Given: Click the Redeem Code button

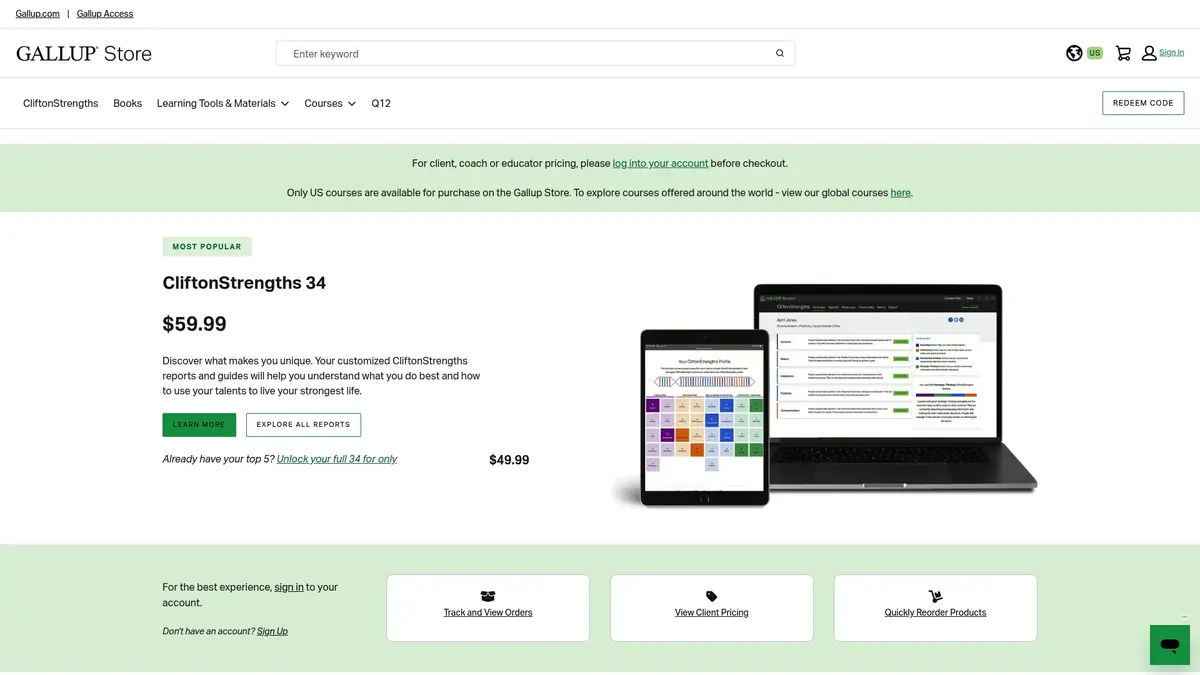Looking at the screenshot, I should (1143, 103).
